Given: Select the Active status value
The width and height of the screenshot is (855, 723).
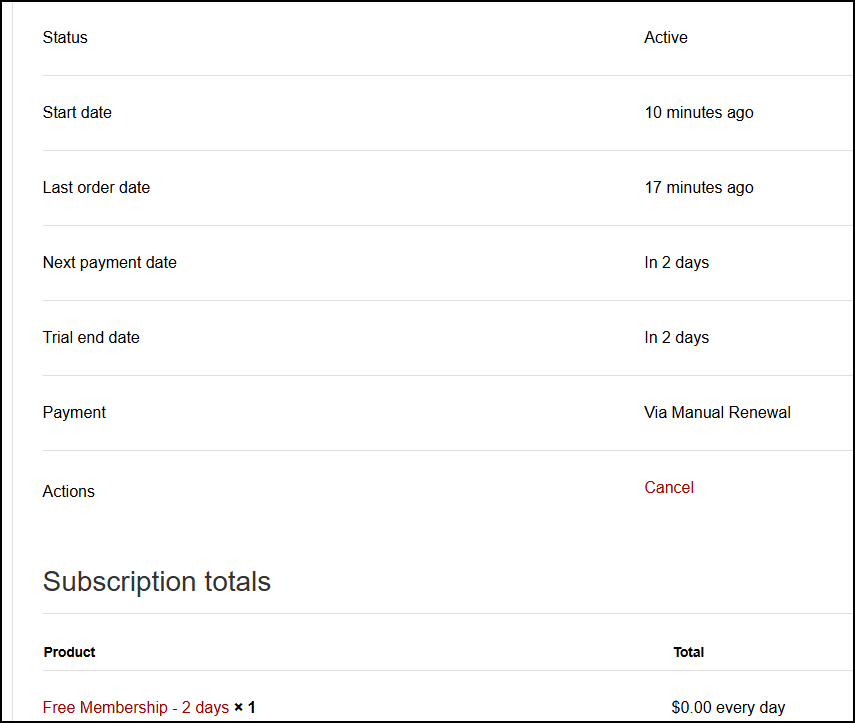Looking at the screenshot, I should pyautogui.click(x=665, y=38).
